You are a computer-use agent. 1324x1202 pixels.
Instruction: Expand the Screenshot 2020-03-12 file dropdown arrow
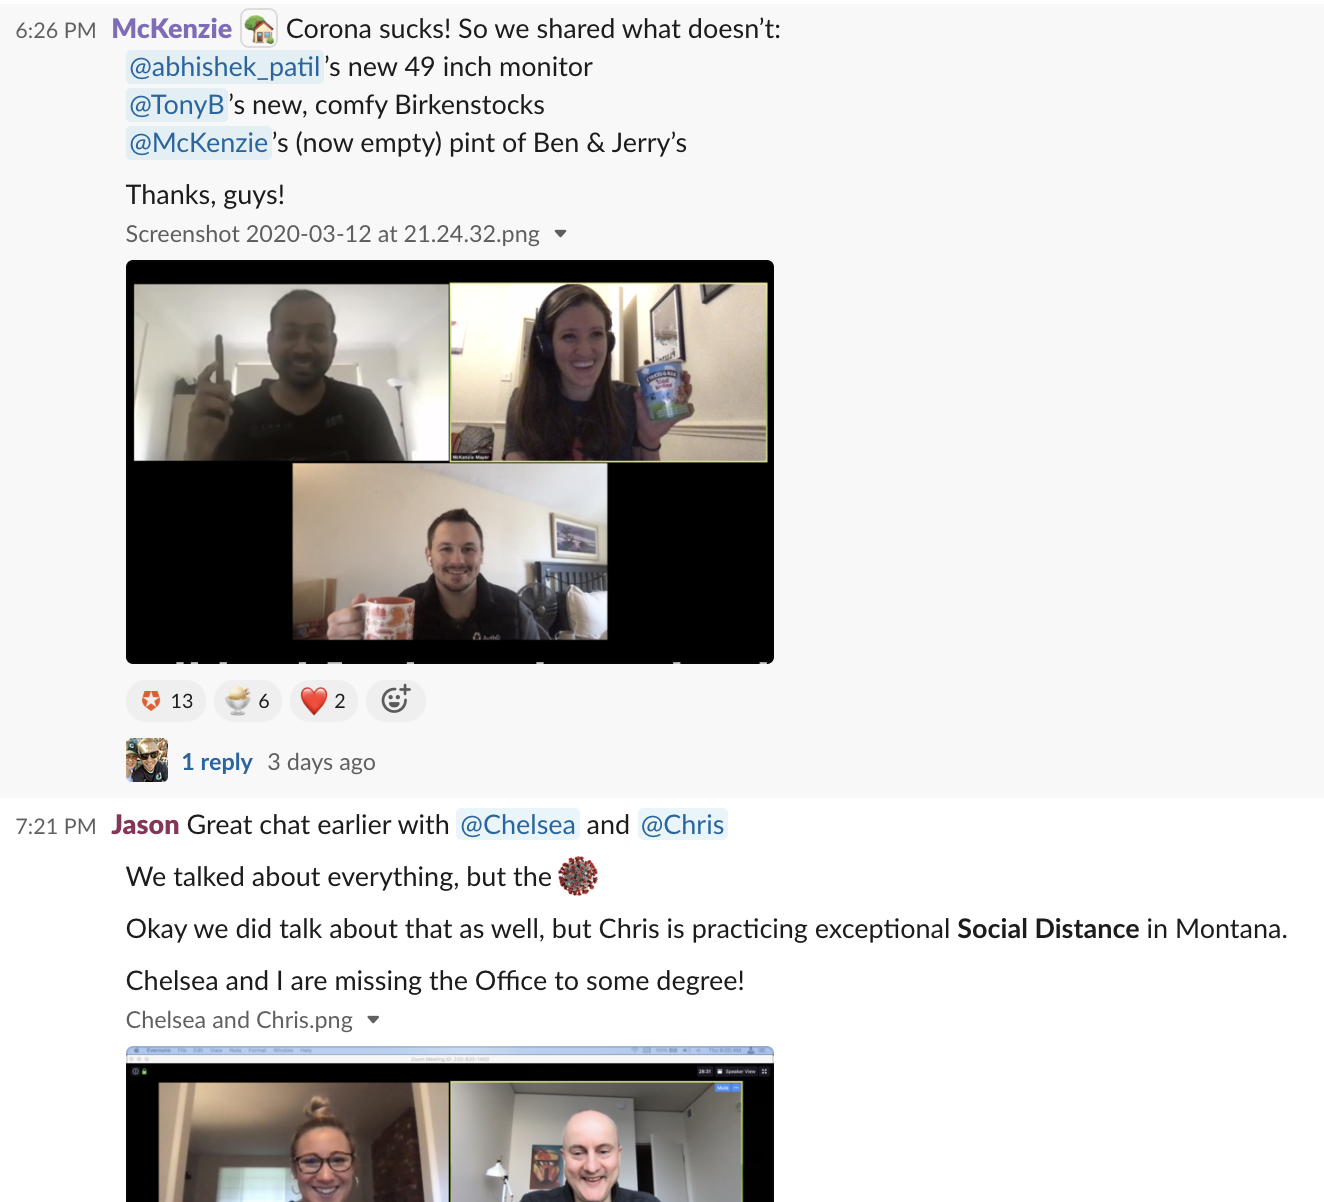(561, 234)
